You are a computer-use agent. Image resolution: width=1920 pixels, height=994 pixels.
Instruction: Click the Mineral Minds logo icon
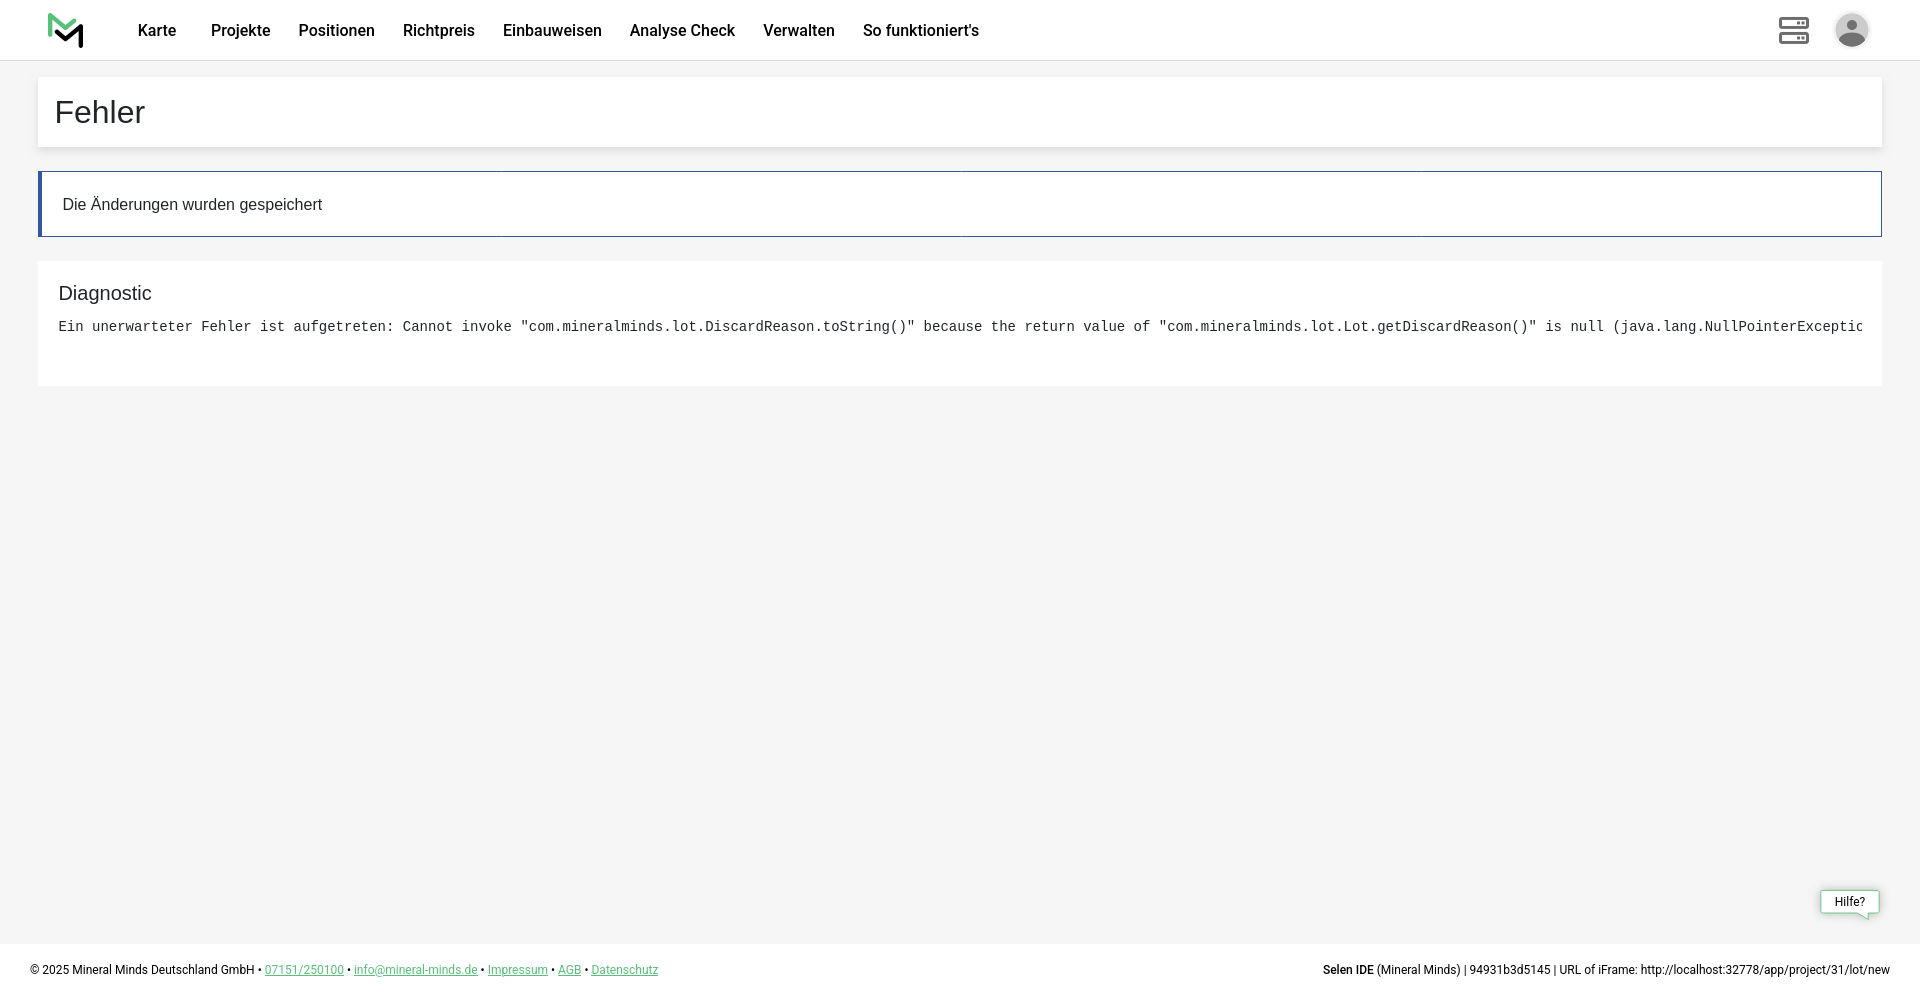coord(66,31)
